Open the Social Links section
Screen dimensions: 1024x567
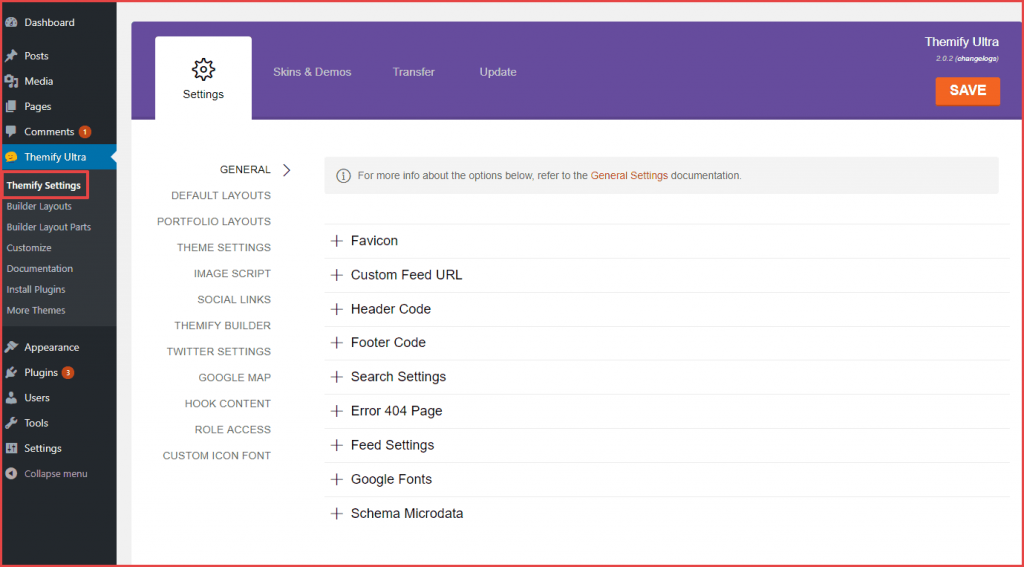point(234,300)
